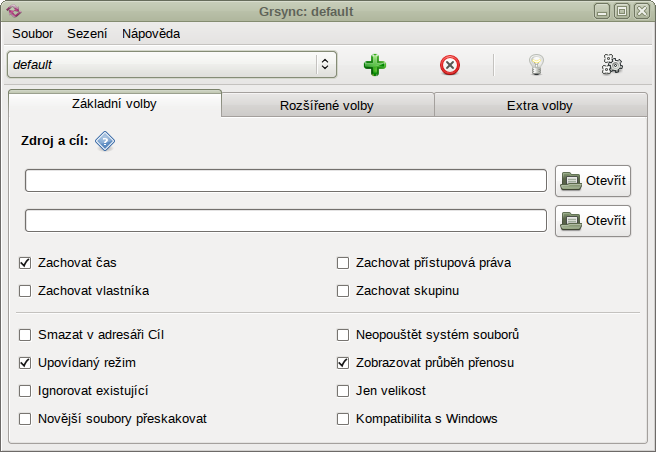656x452 pixels.
Task: Expand the default session dropdown
Action: tap(324, 64)
